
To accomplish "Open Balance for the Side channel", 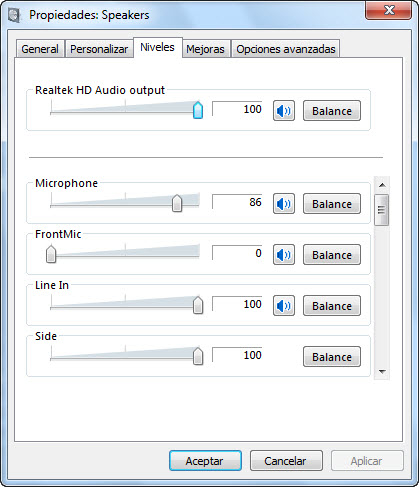I will (332, 357).
